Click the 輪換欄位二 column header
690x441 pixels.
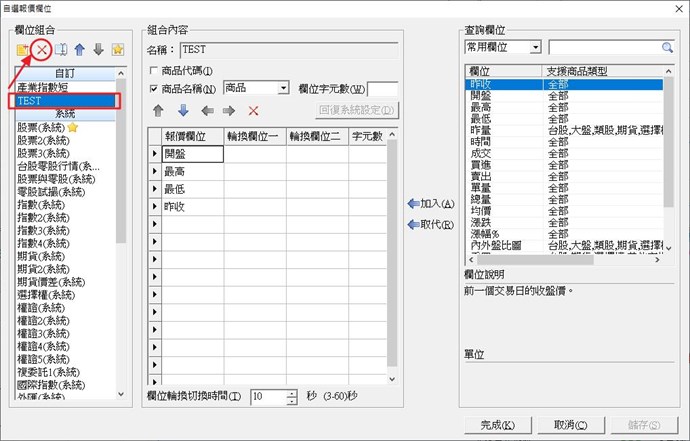317,136
